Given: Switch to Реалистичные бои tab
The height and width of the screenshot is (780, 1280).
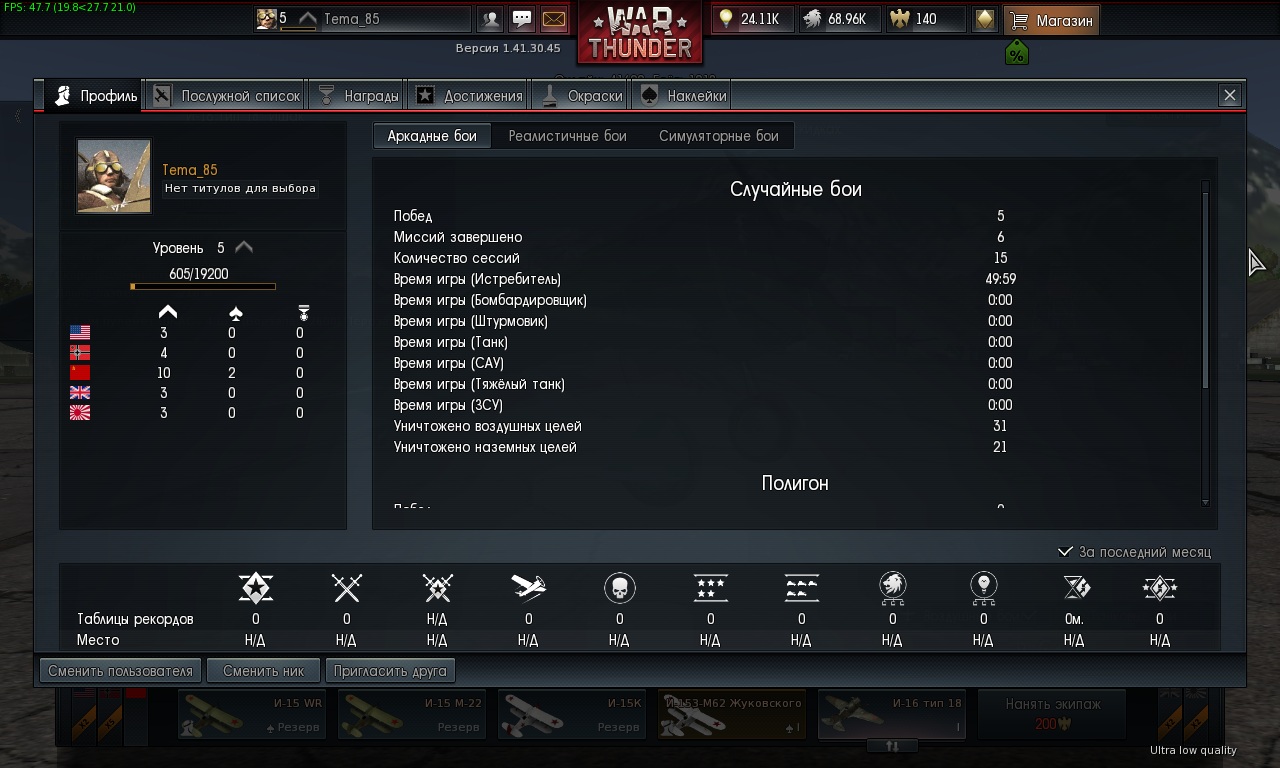Looking at the screenshot, I should [x=567, y=136].
